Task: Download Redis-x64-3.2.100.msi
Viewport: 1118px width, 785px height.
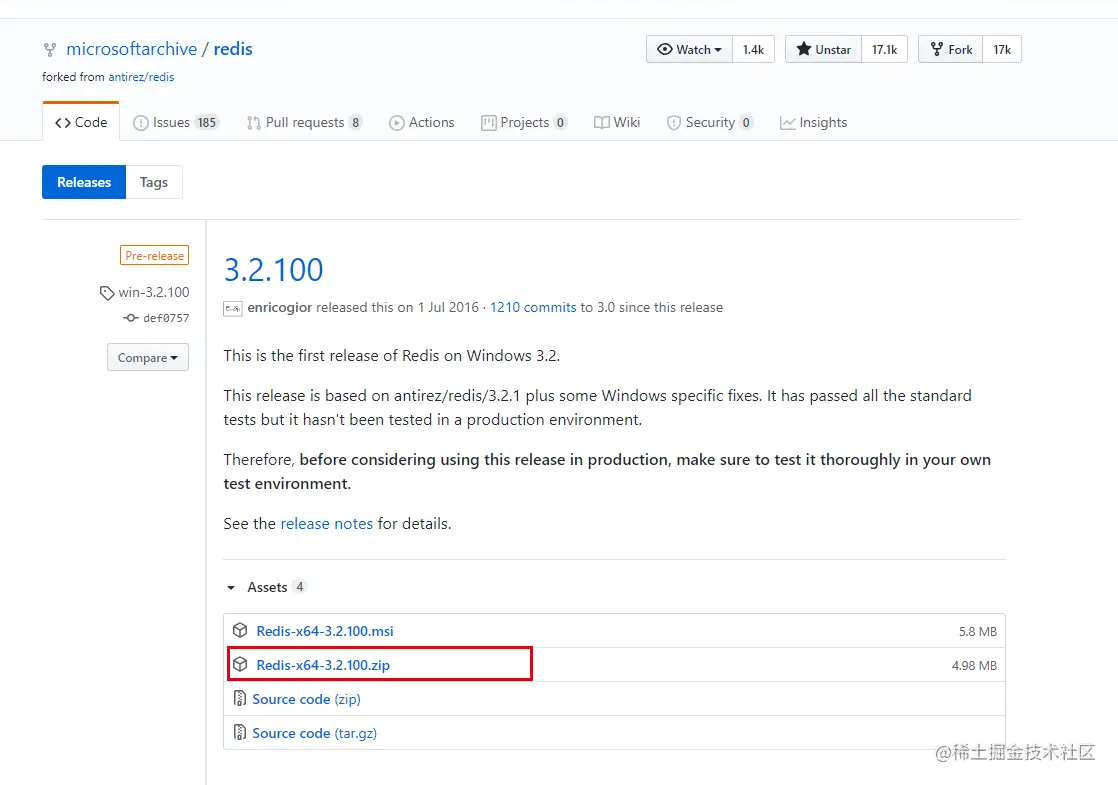Action: coord(324,631)
